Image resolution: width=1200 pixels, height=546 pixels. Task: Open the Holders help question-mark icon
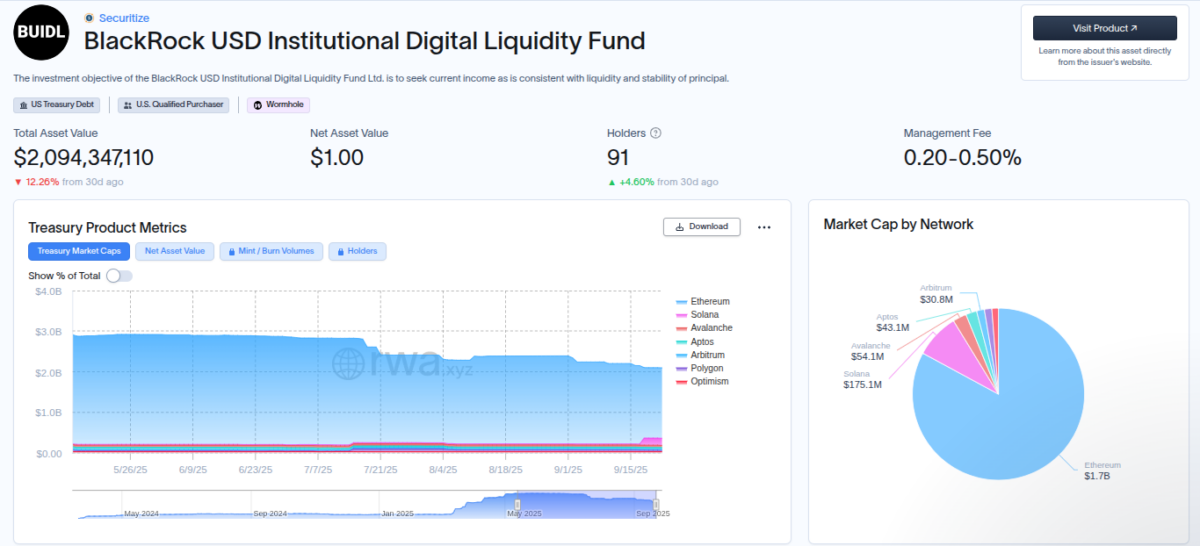tap(656, 133)
